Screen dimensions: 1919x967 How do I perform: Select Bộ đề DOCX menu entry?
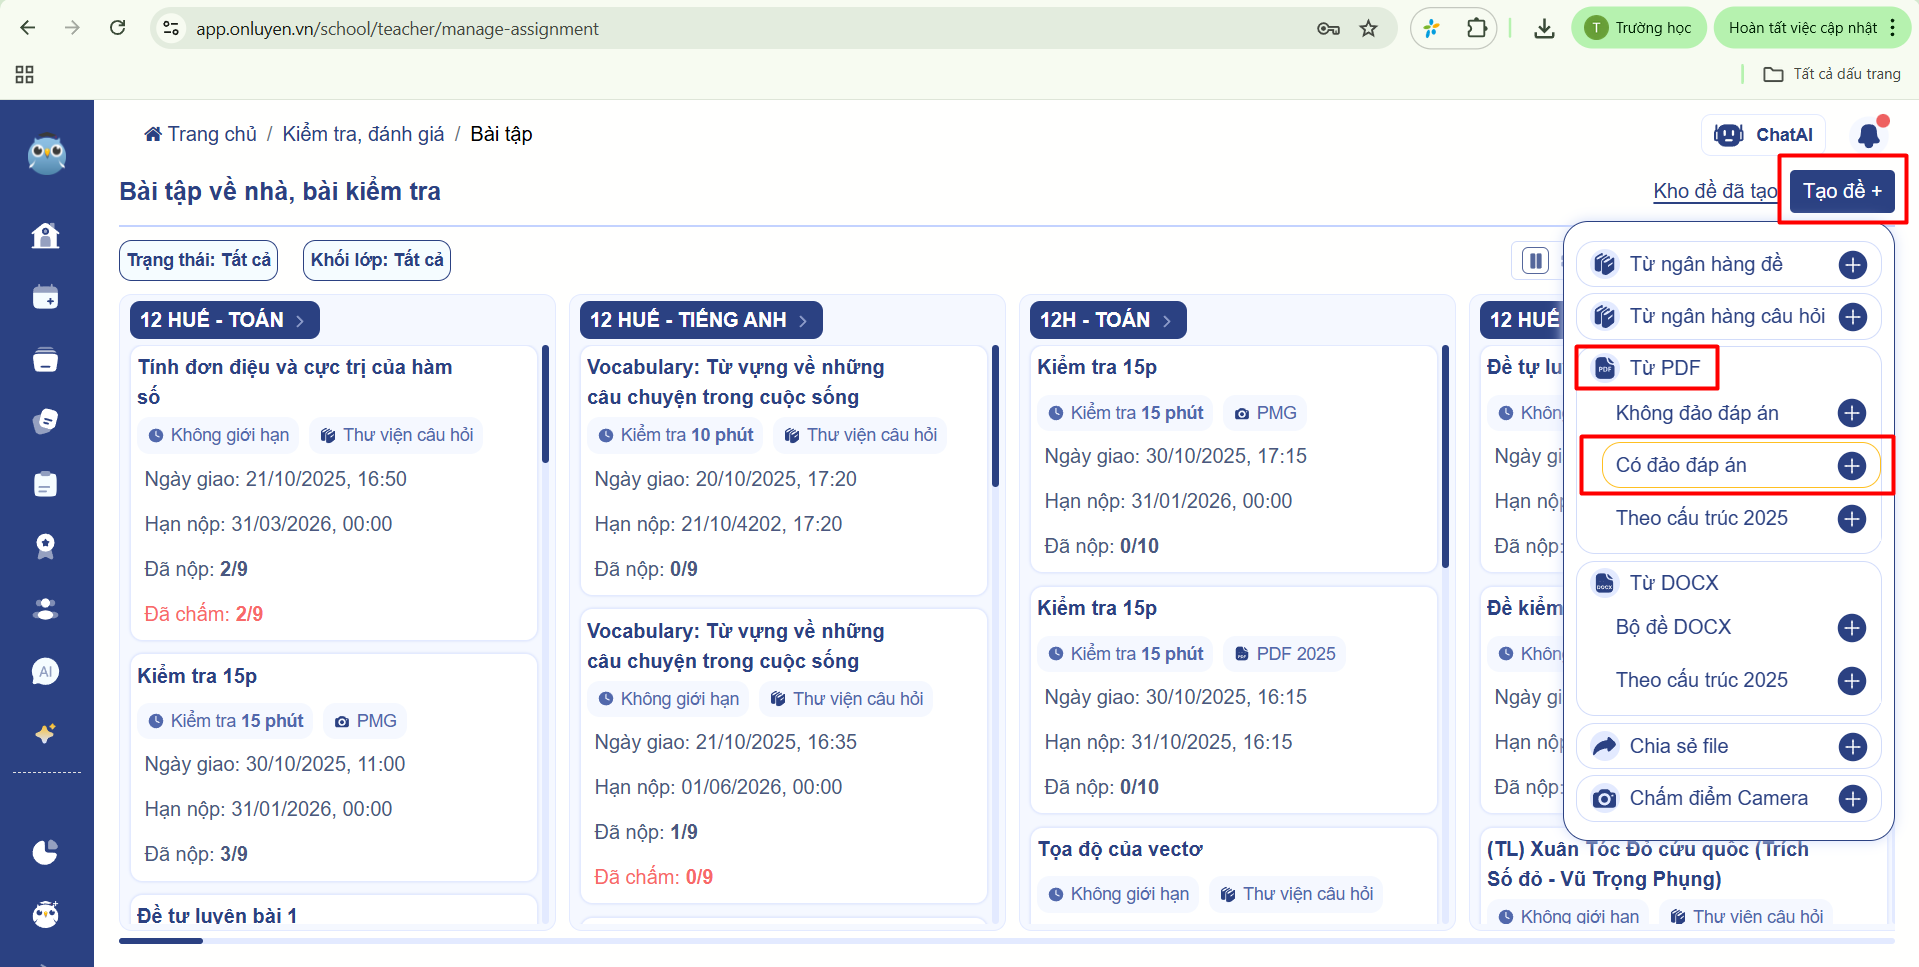coord(1673,627)
